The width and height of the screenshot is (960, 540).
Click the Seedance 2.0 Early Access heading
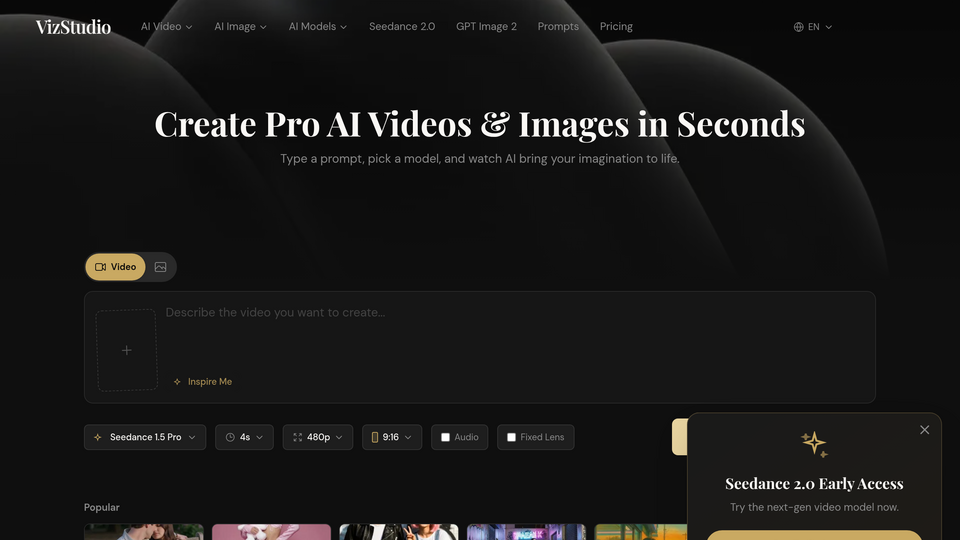(x=814, y=484)
